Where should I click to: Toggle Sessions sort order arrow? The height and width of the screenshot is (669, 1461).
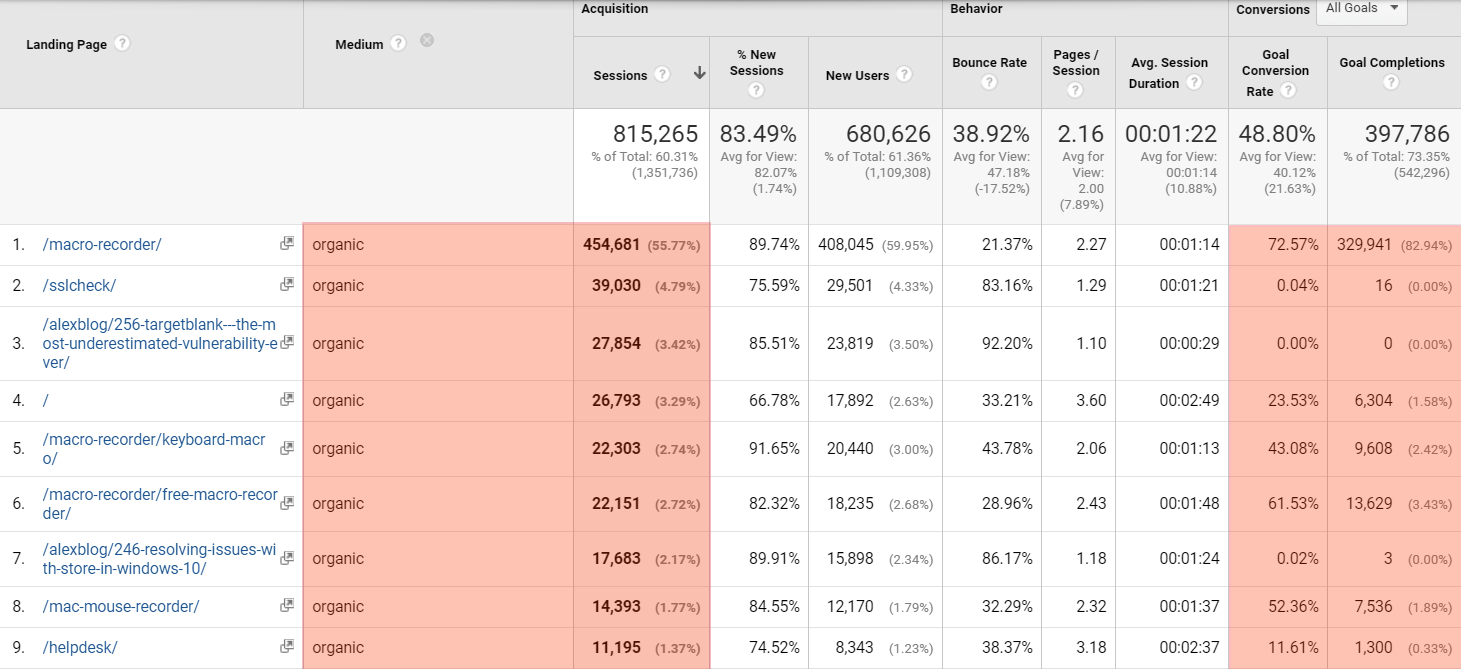coord(699,74)
